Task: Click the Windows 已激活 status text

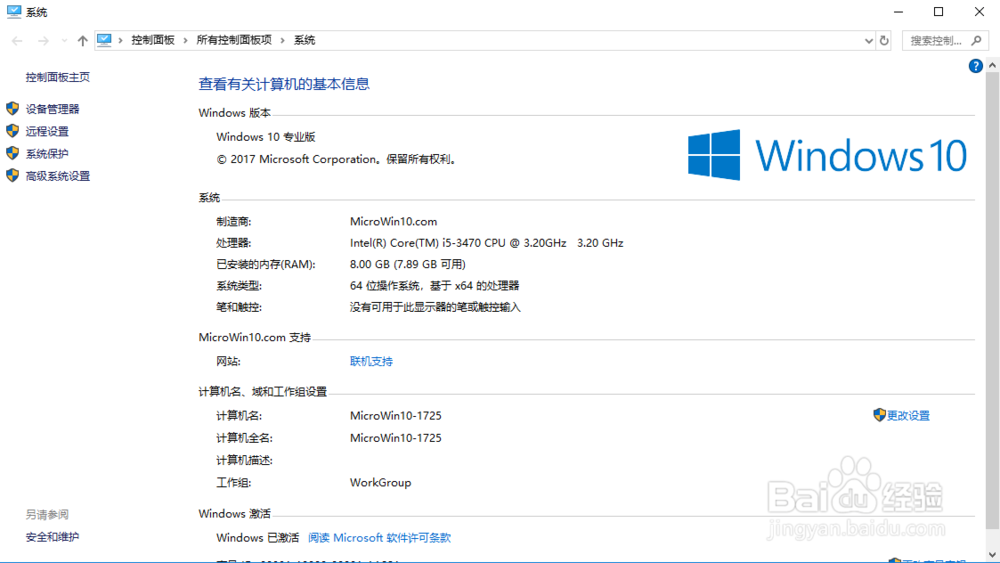Action: pos(258,538)
